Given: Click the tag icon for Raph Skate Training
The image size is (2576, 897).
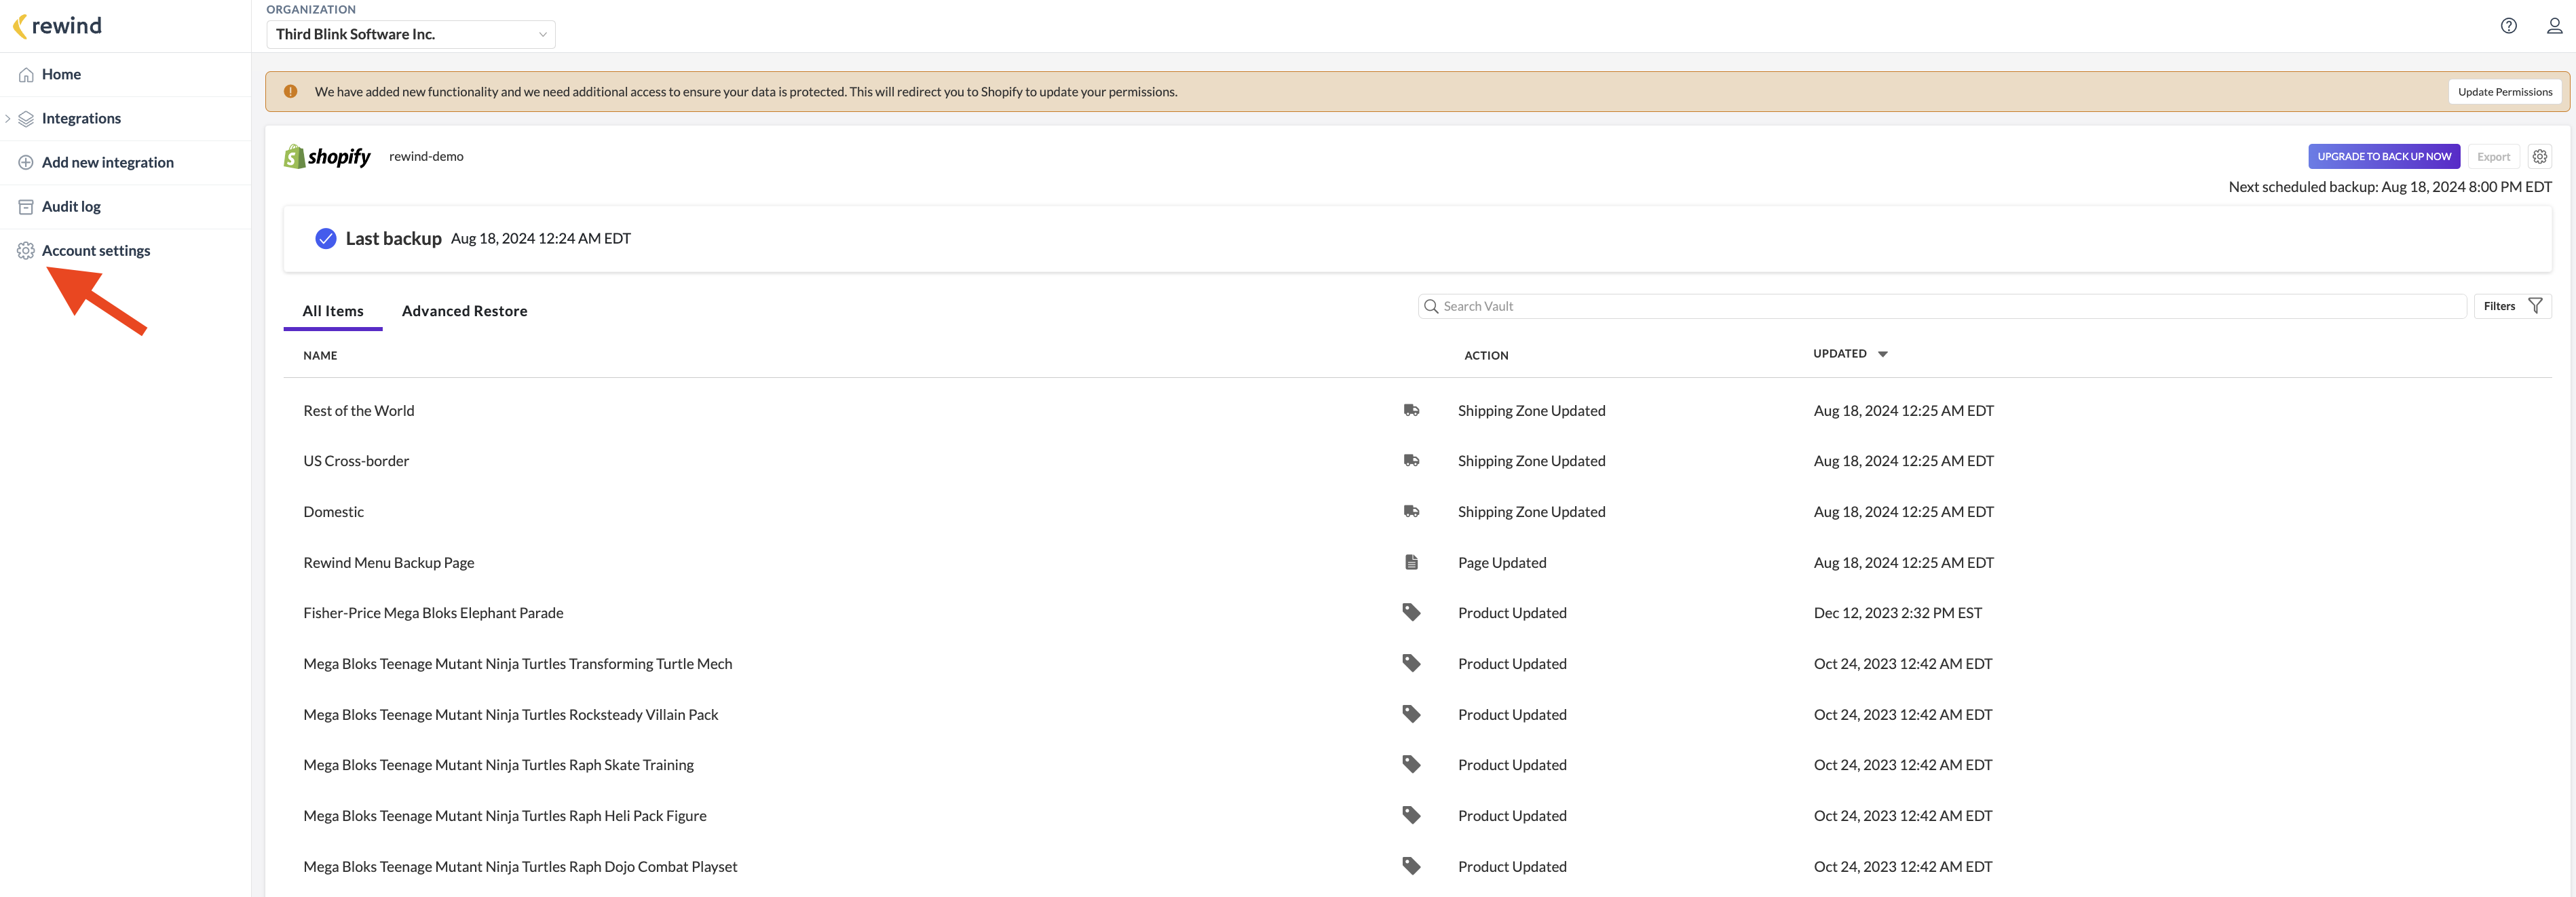Looking at the screenshot, I should pos(1411,765).
